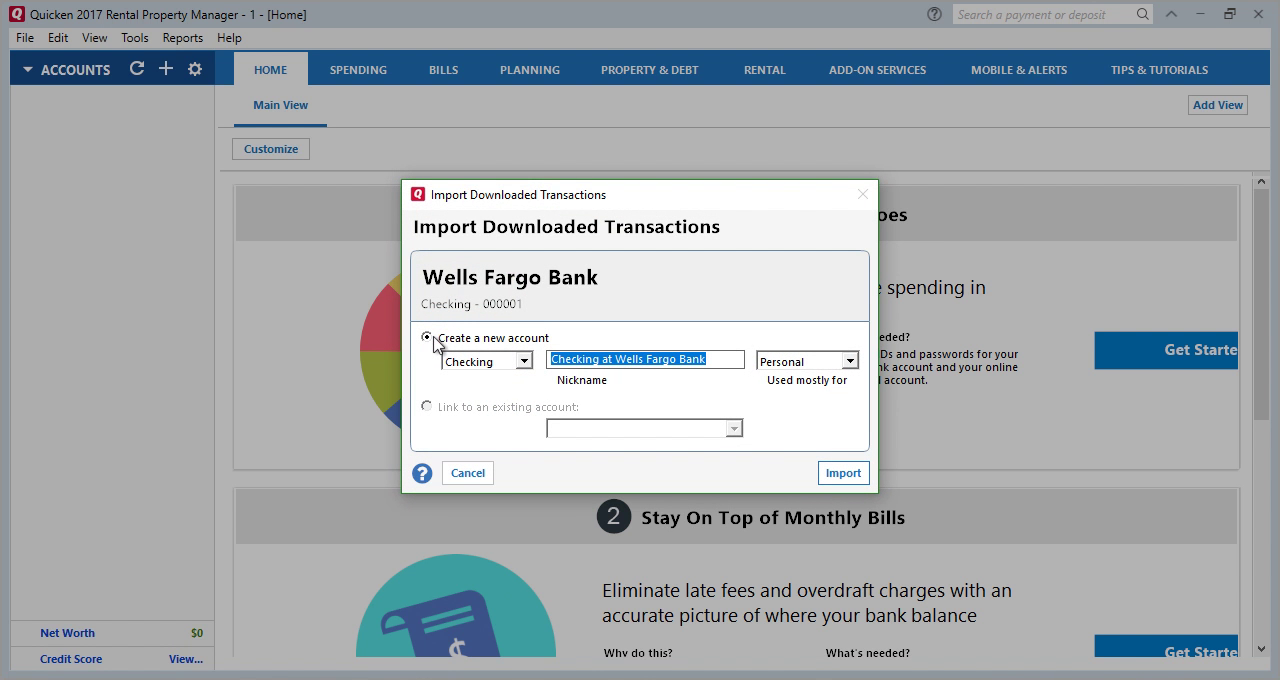Open the Checking account type dropdown
1280x680 pixels.
click(x=523, y=361)
